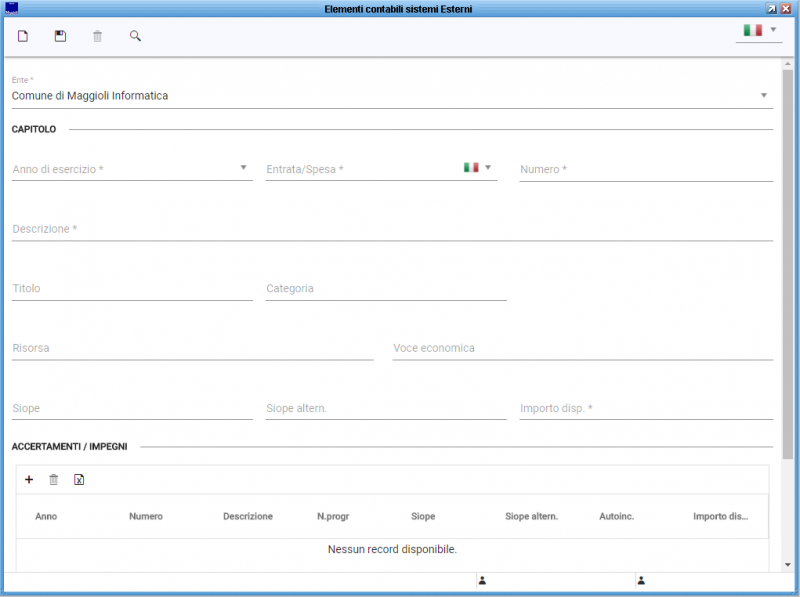Sort grid by Siope altern. column header

[x=532, y=516]
